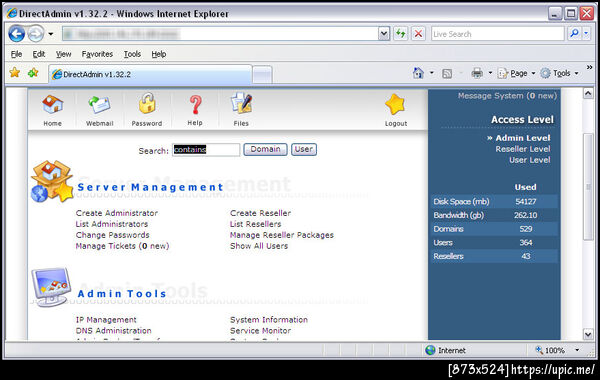Click the Add to Favorites star-plus icon

click(x=33, y=72)
